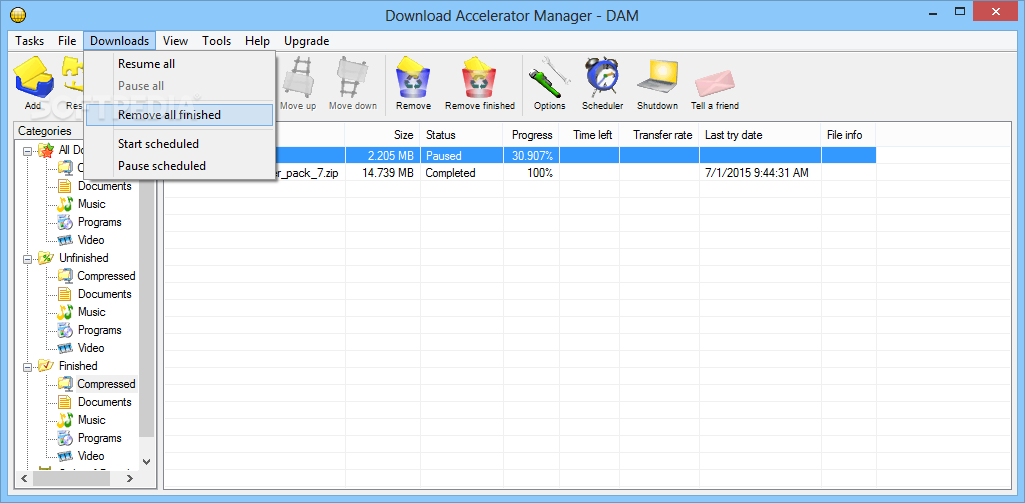The image size is (1025, 503).
Task: Choose Remove all finished menu entry
Action: [x=179, y=115]
